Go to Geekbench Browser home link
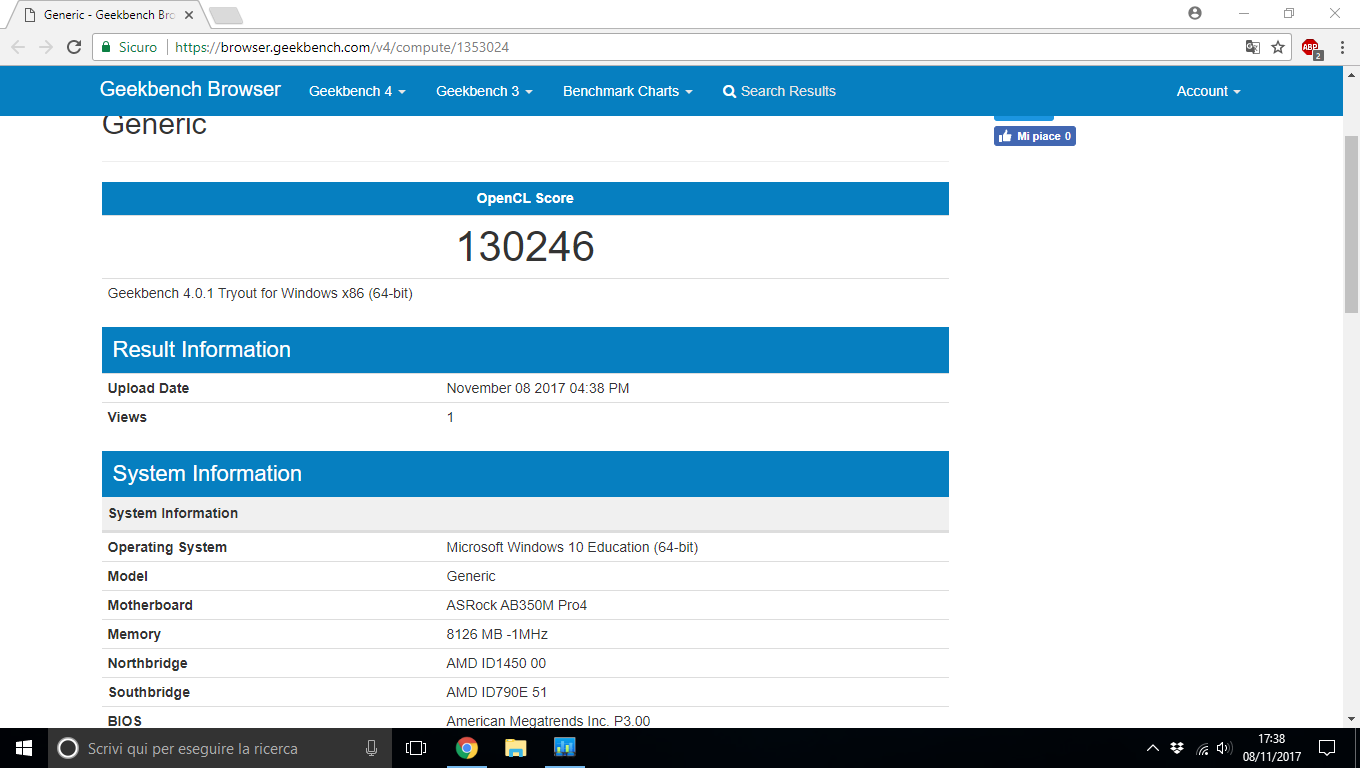Image resolution: width=1360 pixels, height=768 pixels. click(190, 90)
